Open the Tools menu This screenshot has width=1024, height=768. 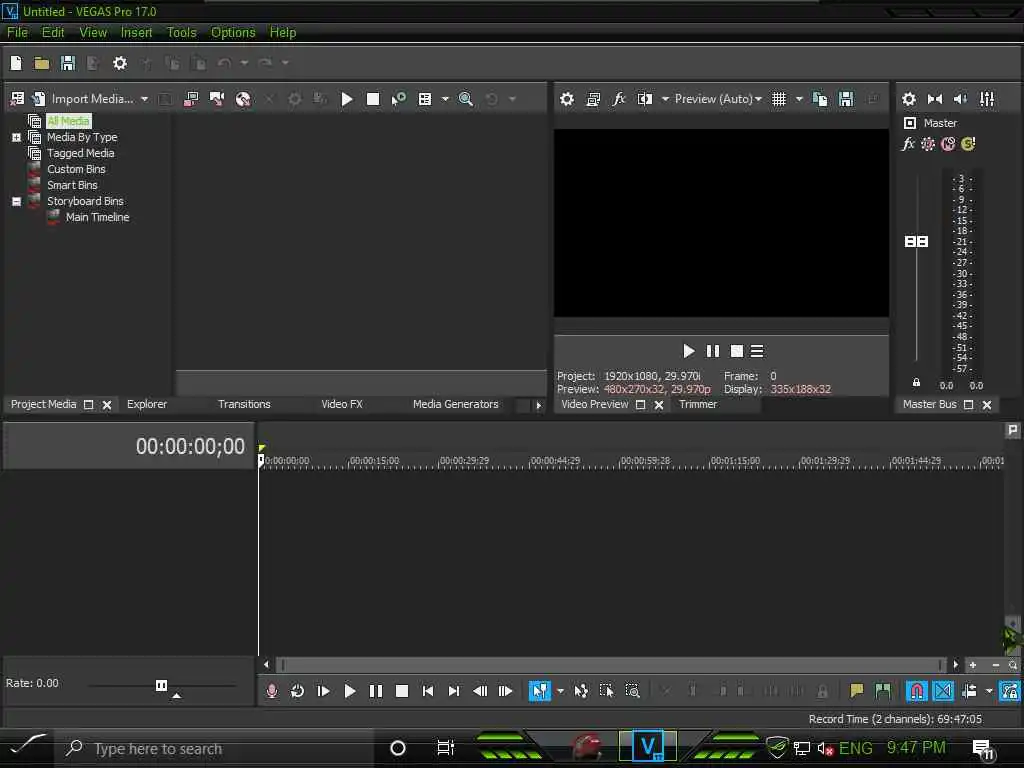(181, 32)
